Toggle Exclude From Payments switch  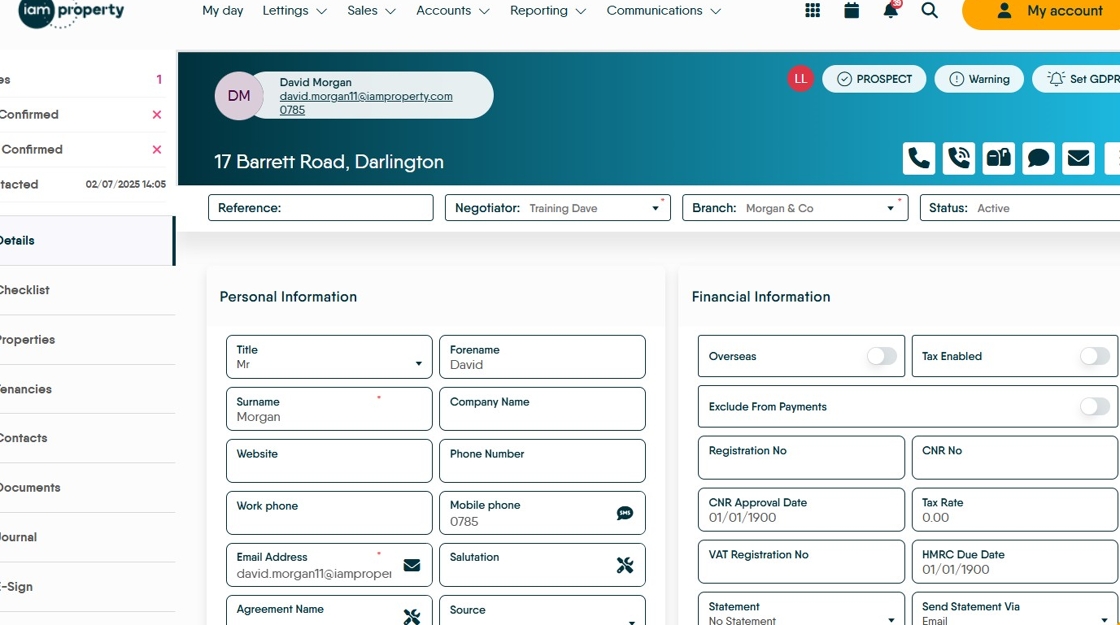1094,406
